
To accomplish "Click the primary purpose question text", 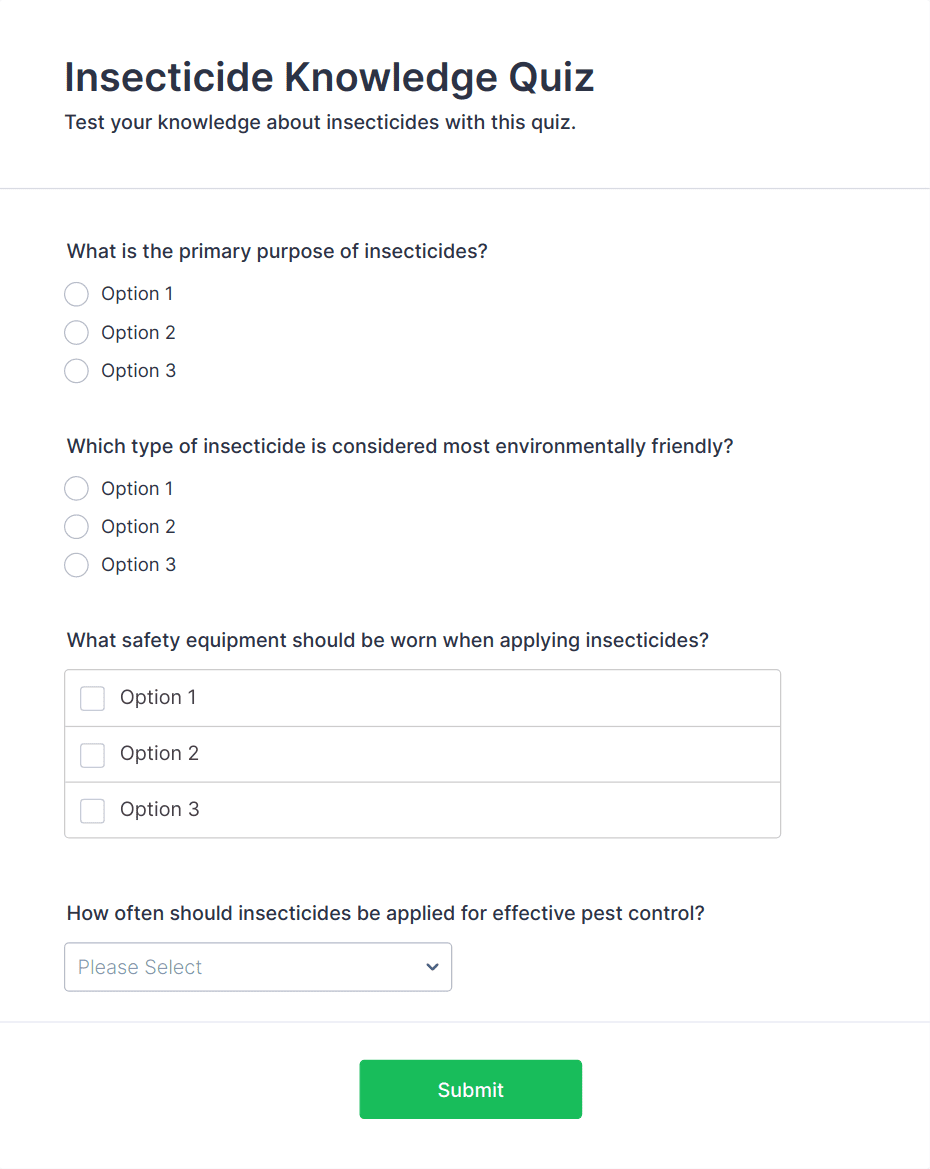I will click(277, 251).
